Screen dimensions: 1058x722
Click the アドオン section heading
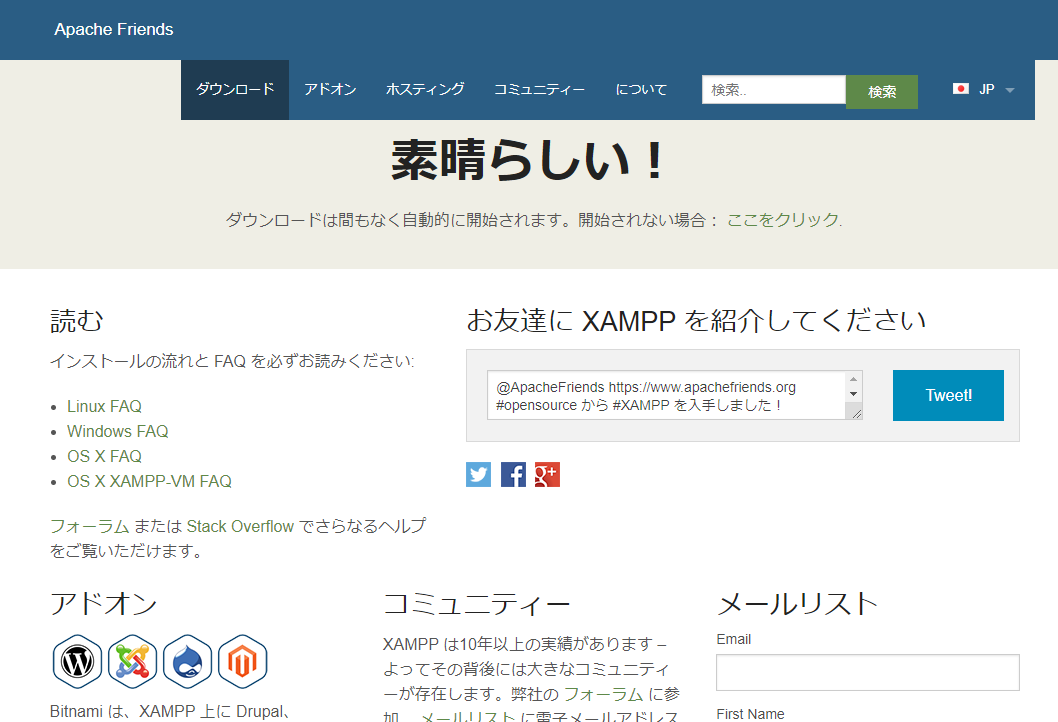tap(104, 603)
